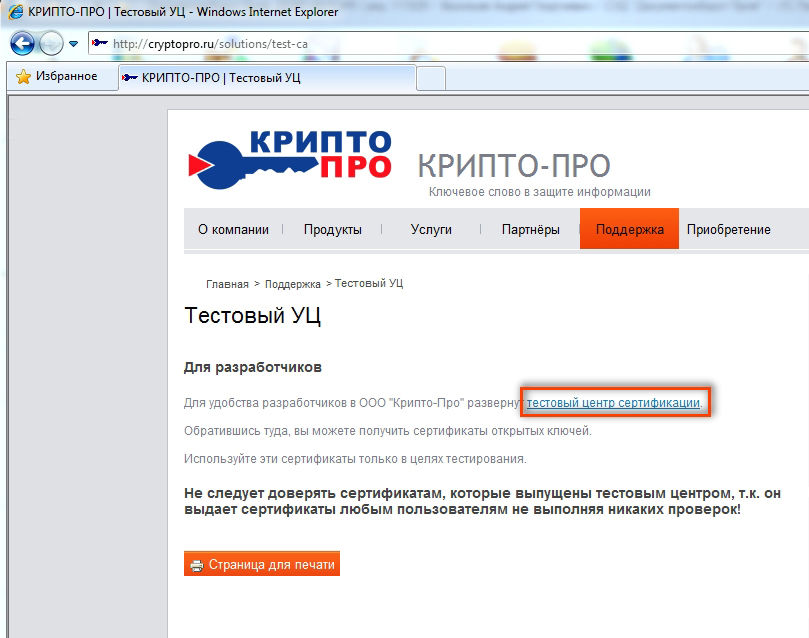Open the Услуги menu item
The width and height of the screenshot is (809, 638).
tap(431, 230)
